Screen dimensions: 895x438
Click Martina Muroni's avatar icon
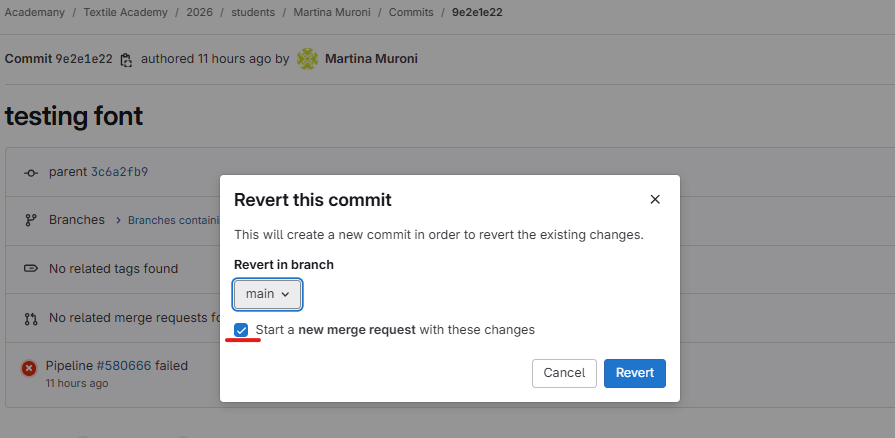307,59
